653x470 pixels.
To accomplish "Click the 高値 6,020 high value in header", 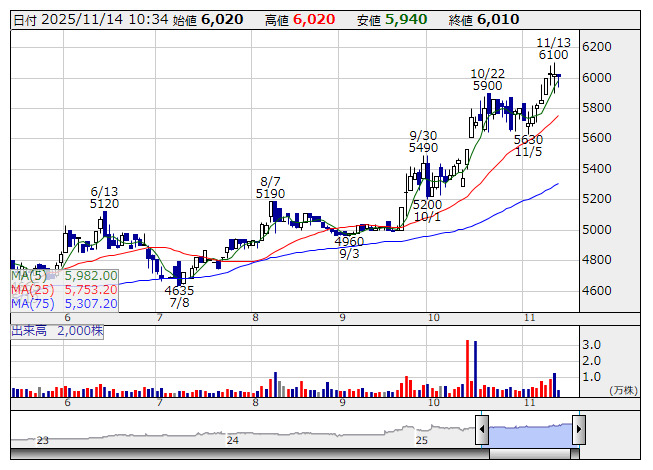I will pos(300,20).
